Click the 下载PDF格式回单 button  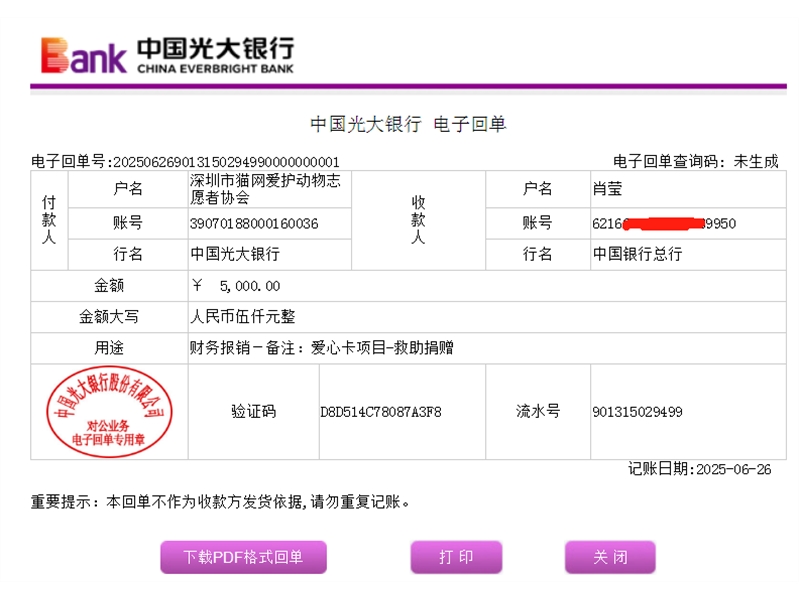pyautogui.click(x=243, y=557)
